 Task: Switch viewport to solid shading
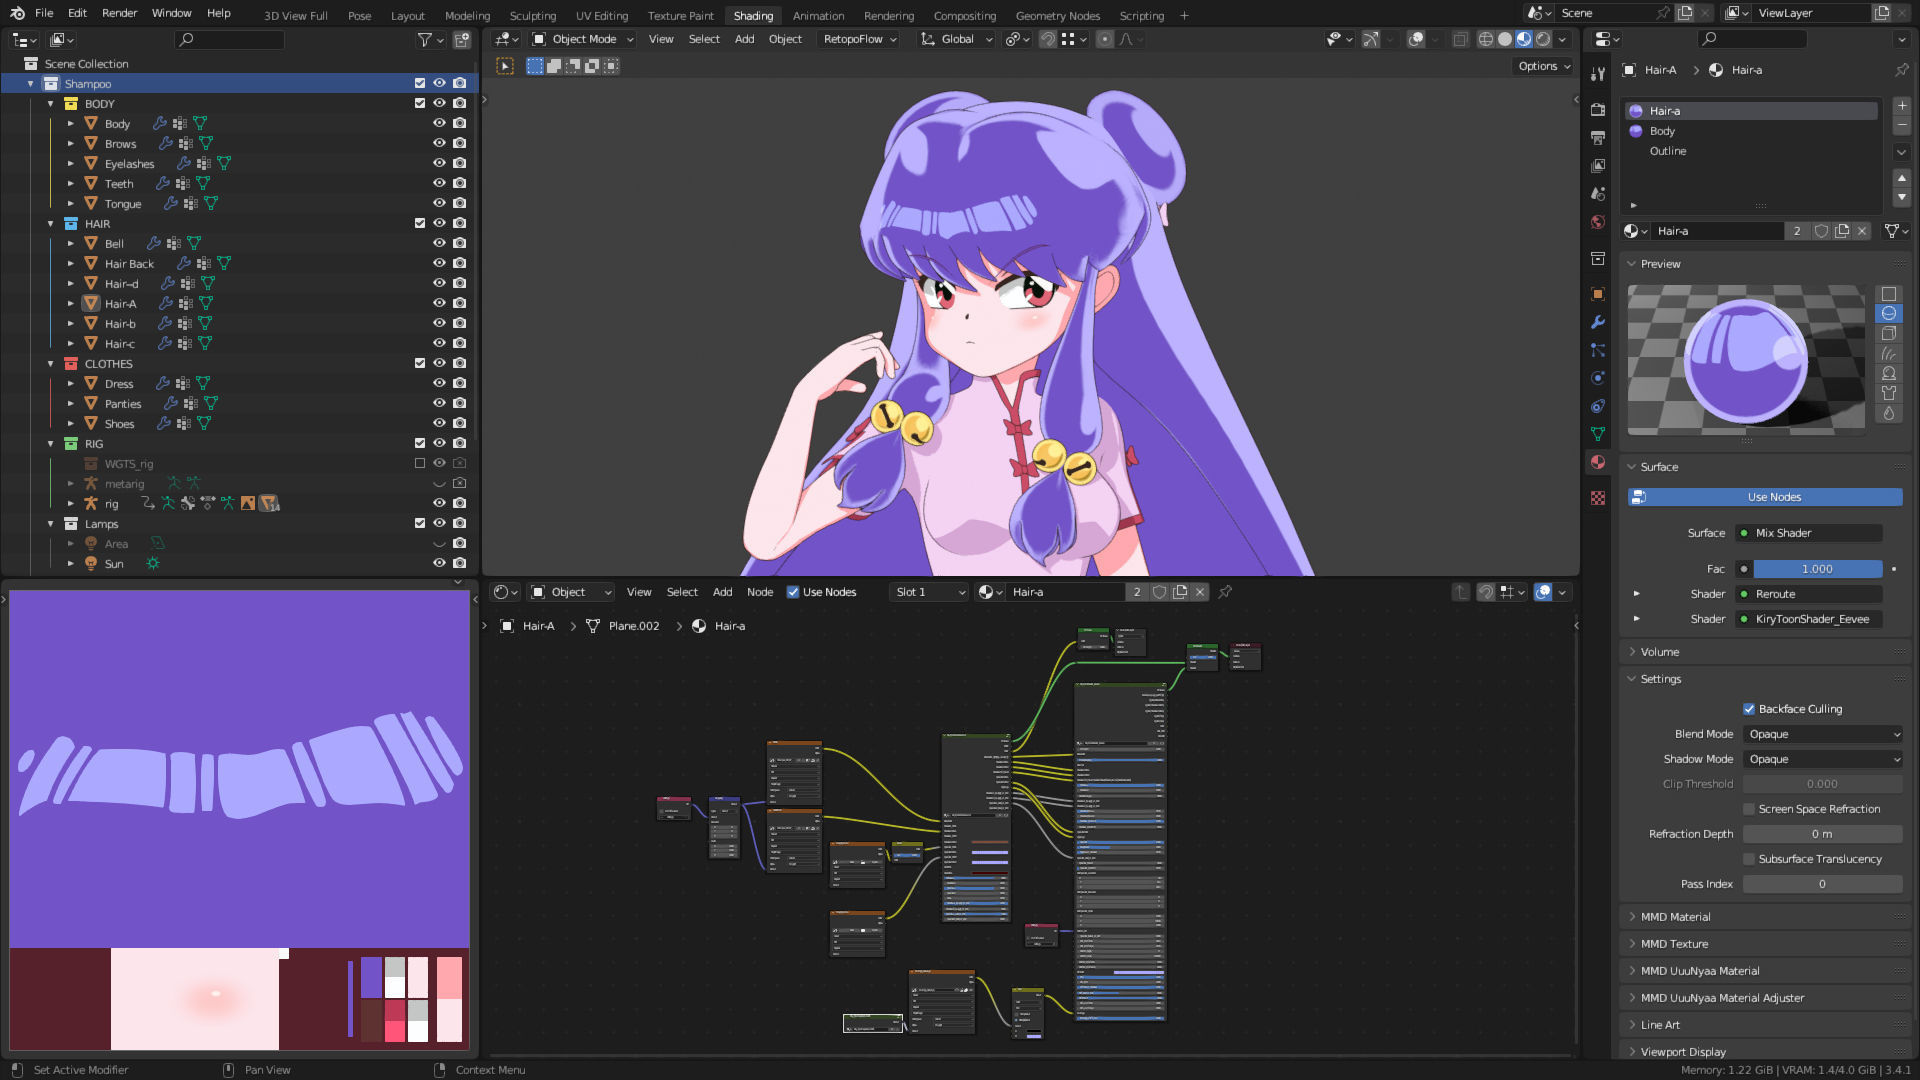1505,39
